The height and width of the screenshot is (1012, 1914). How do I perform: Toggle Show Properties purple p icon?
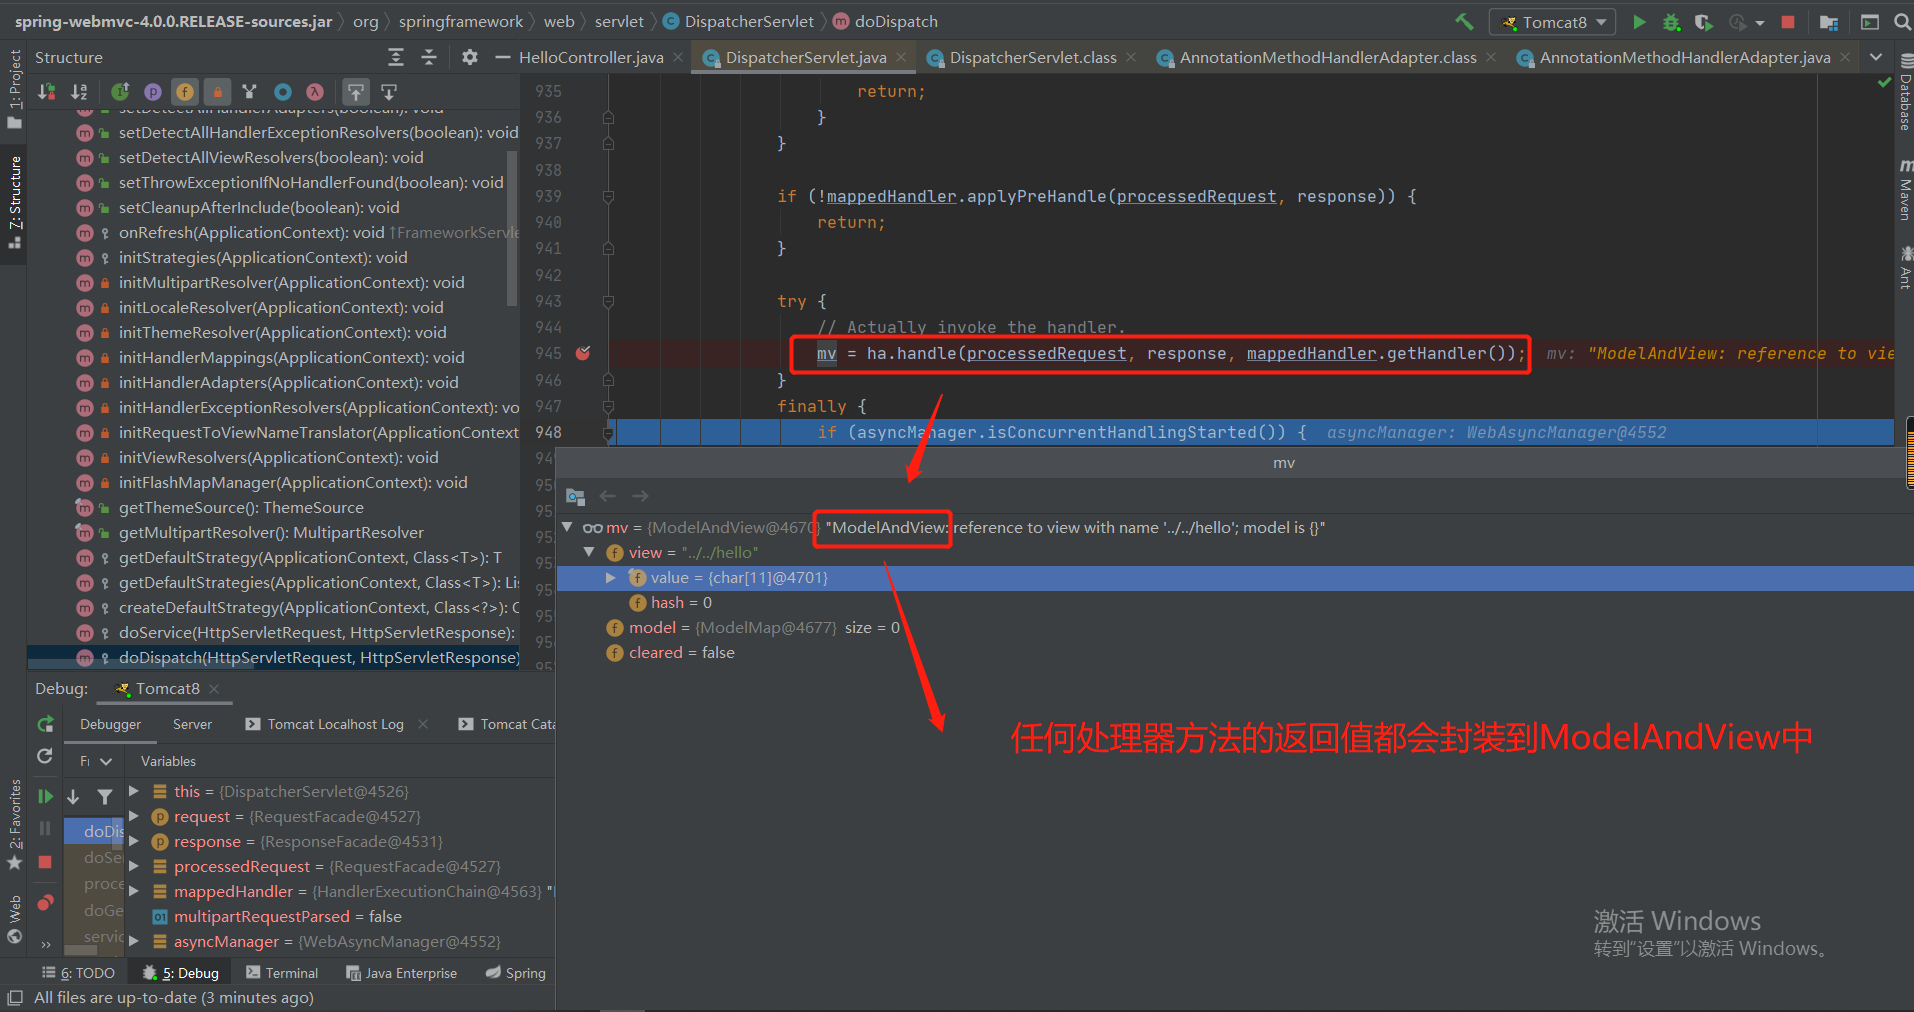coord(152,92)
